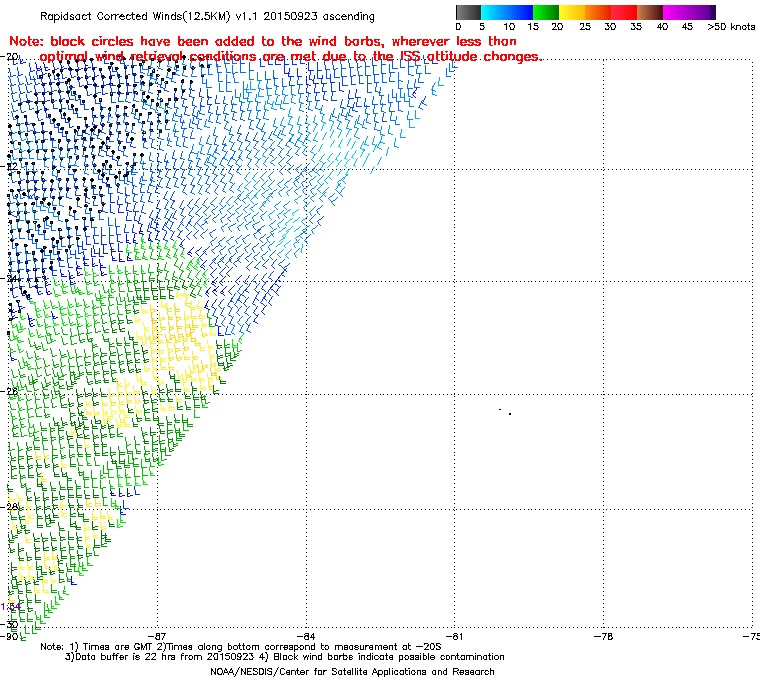Click the '40' legend scale label
Screen dimensions: 760x688
(x=662, y=27)
